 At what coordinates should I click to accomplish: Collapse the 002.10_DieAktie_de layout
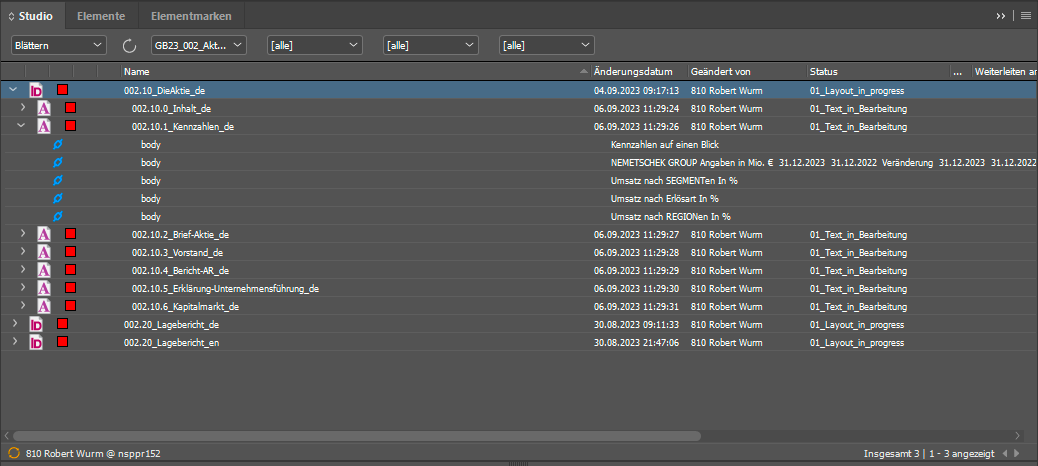point(13,91)
